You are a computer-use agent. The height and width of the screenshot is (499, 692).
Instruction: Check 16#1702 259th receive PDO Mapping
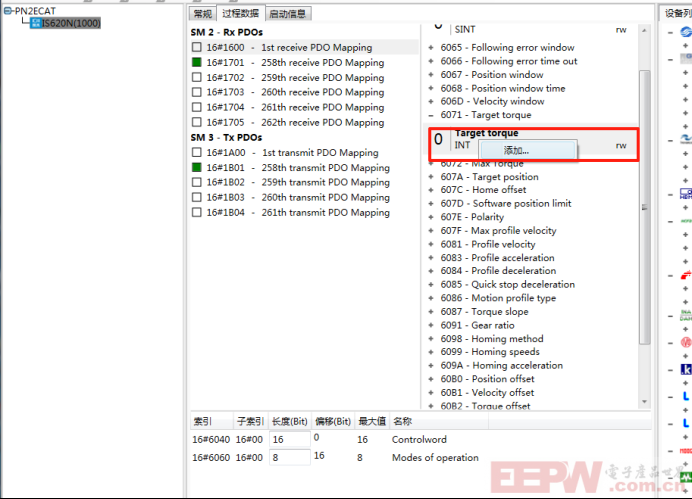[197, 77]
